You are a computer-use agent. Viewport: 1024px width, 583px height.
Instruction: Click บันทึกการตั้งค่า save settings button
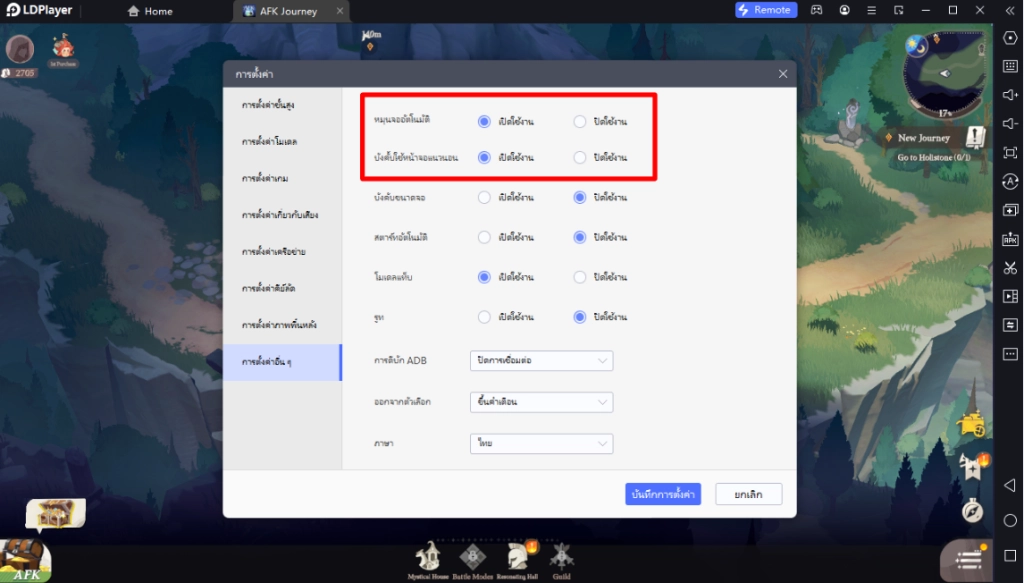[x=663, y=494]
